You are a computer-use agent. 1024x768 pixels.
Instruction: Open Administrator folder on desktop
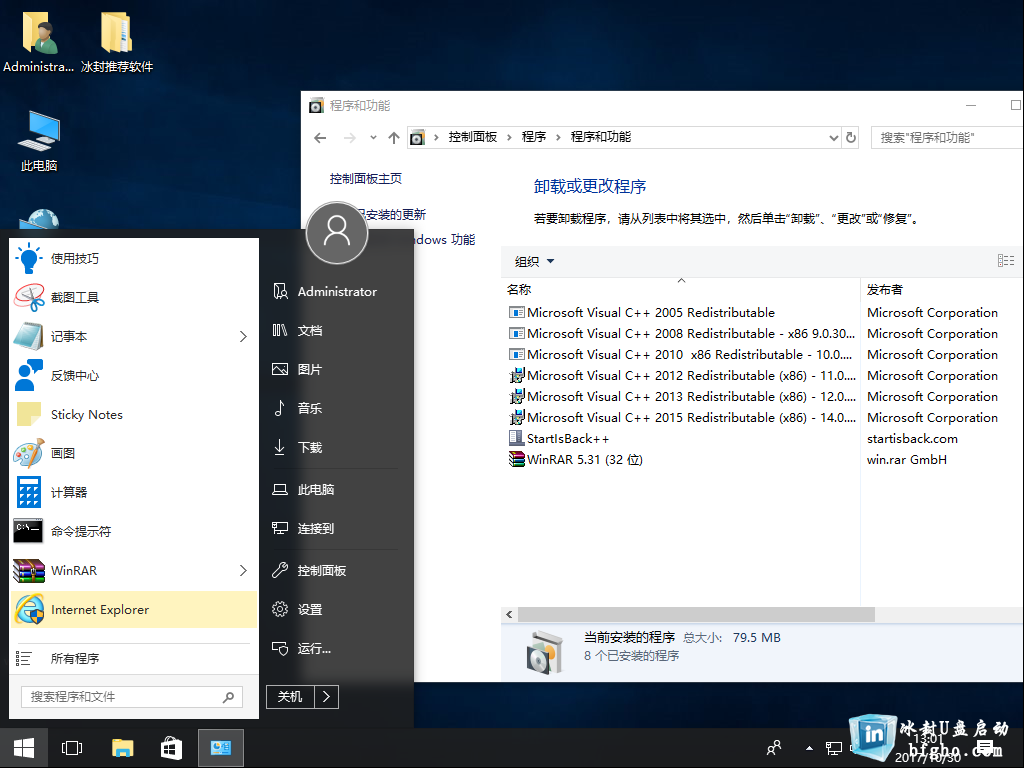tap(39, 42)
